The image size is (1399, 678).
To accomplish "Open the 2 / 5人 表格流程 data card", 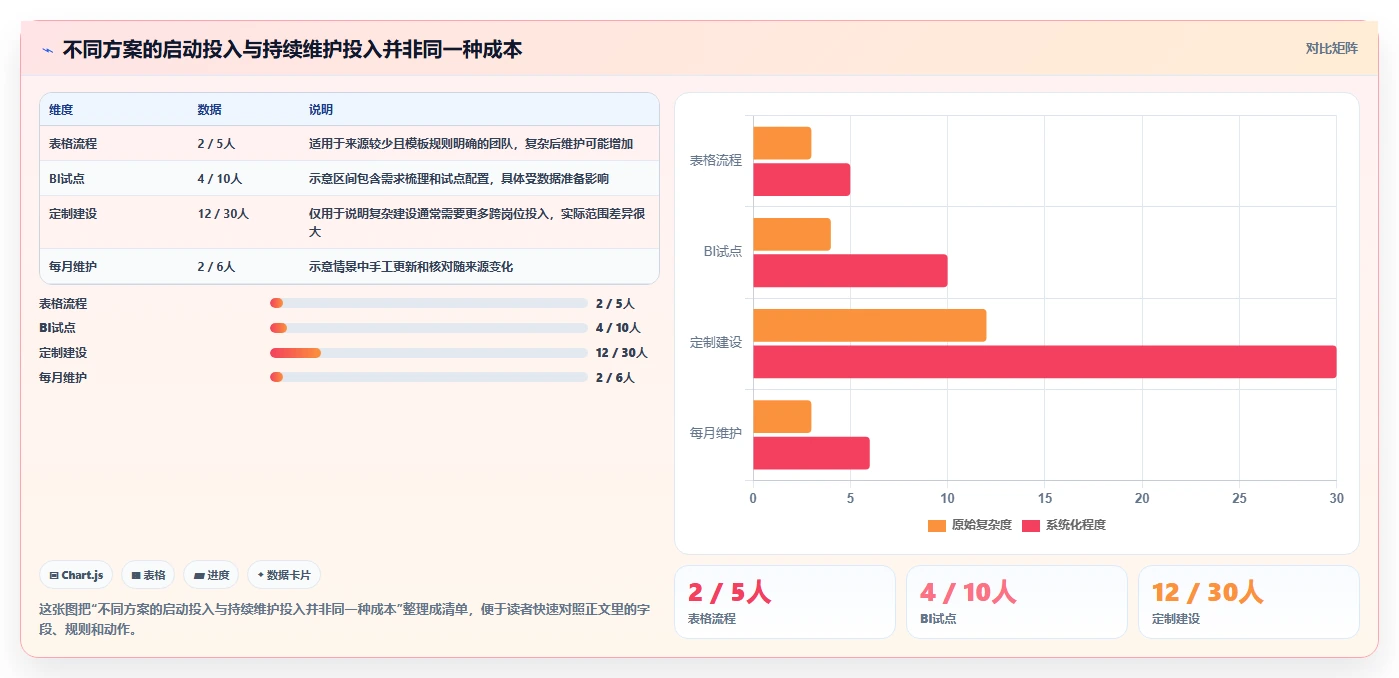I will 785,602.
